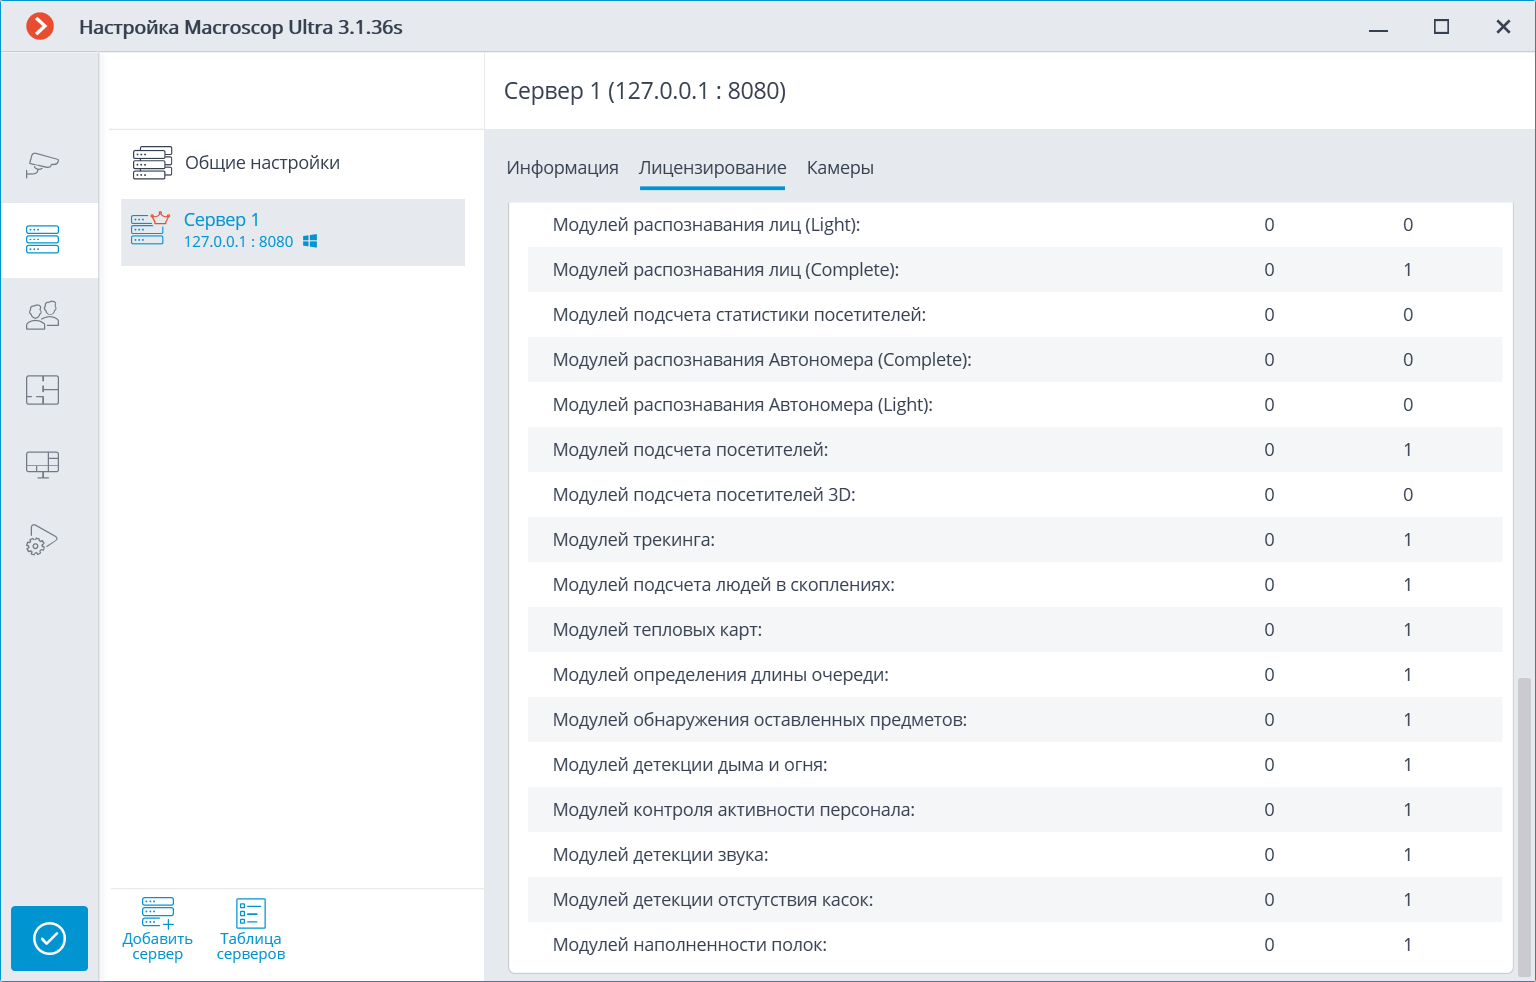This screenshot has height=982, width=1536.
Task: Click the licensing list scrollbar thumb
Action: (x=1524, y=826)
